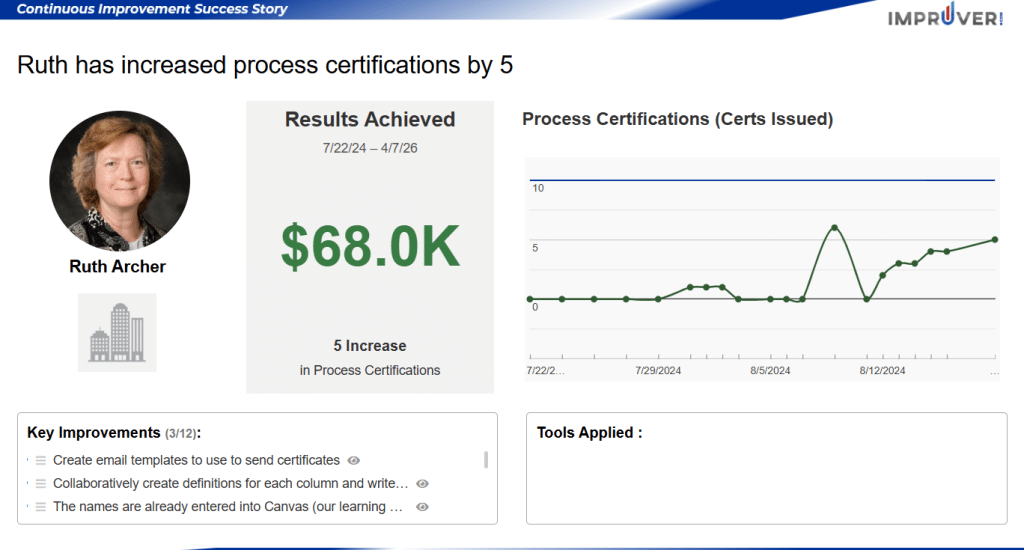
Task: Click the 7/22/24 – 4/7/26 date range
Action: pos(370,147)
